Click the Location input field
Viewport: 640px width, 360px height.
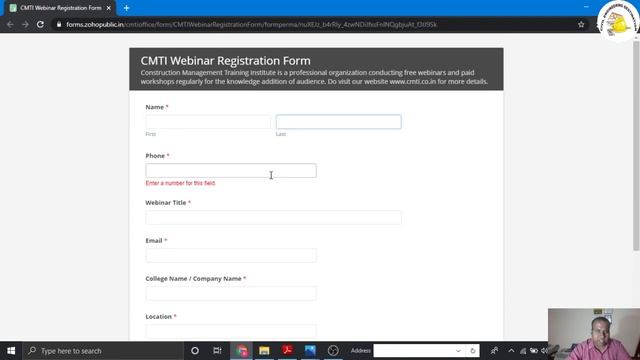tap(231, 331)
